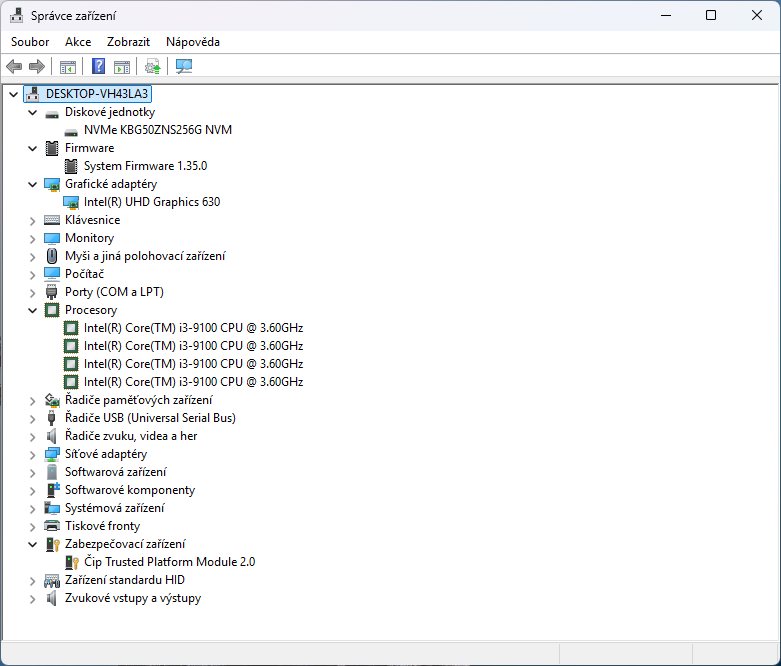Click the Zařízení standardu HID icon
This screenshot has width=781, height=666.
pyautogui.click(x=52, y=580)
